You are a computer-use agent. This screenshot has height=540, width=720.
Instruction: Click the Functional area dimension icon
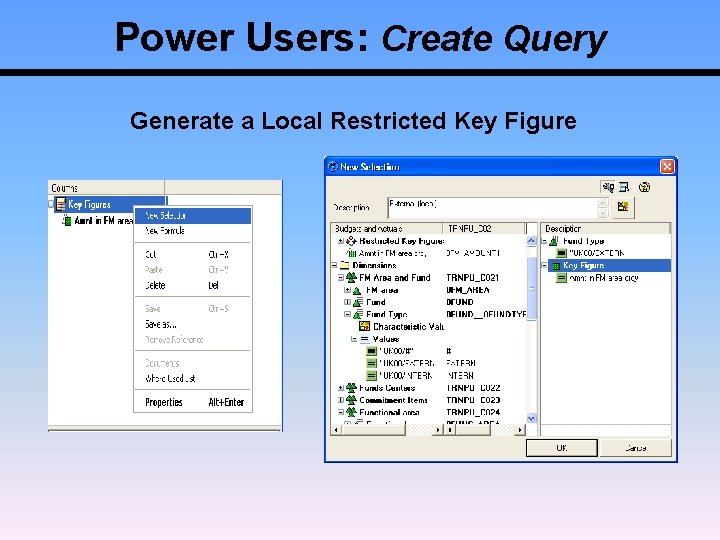tap(351, 412)
